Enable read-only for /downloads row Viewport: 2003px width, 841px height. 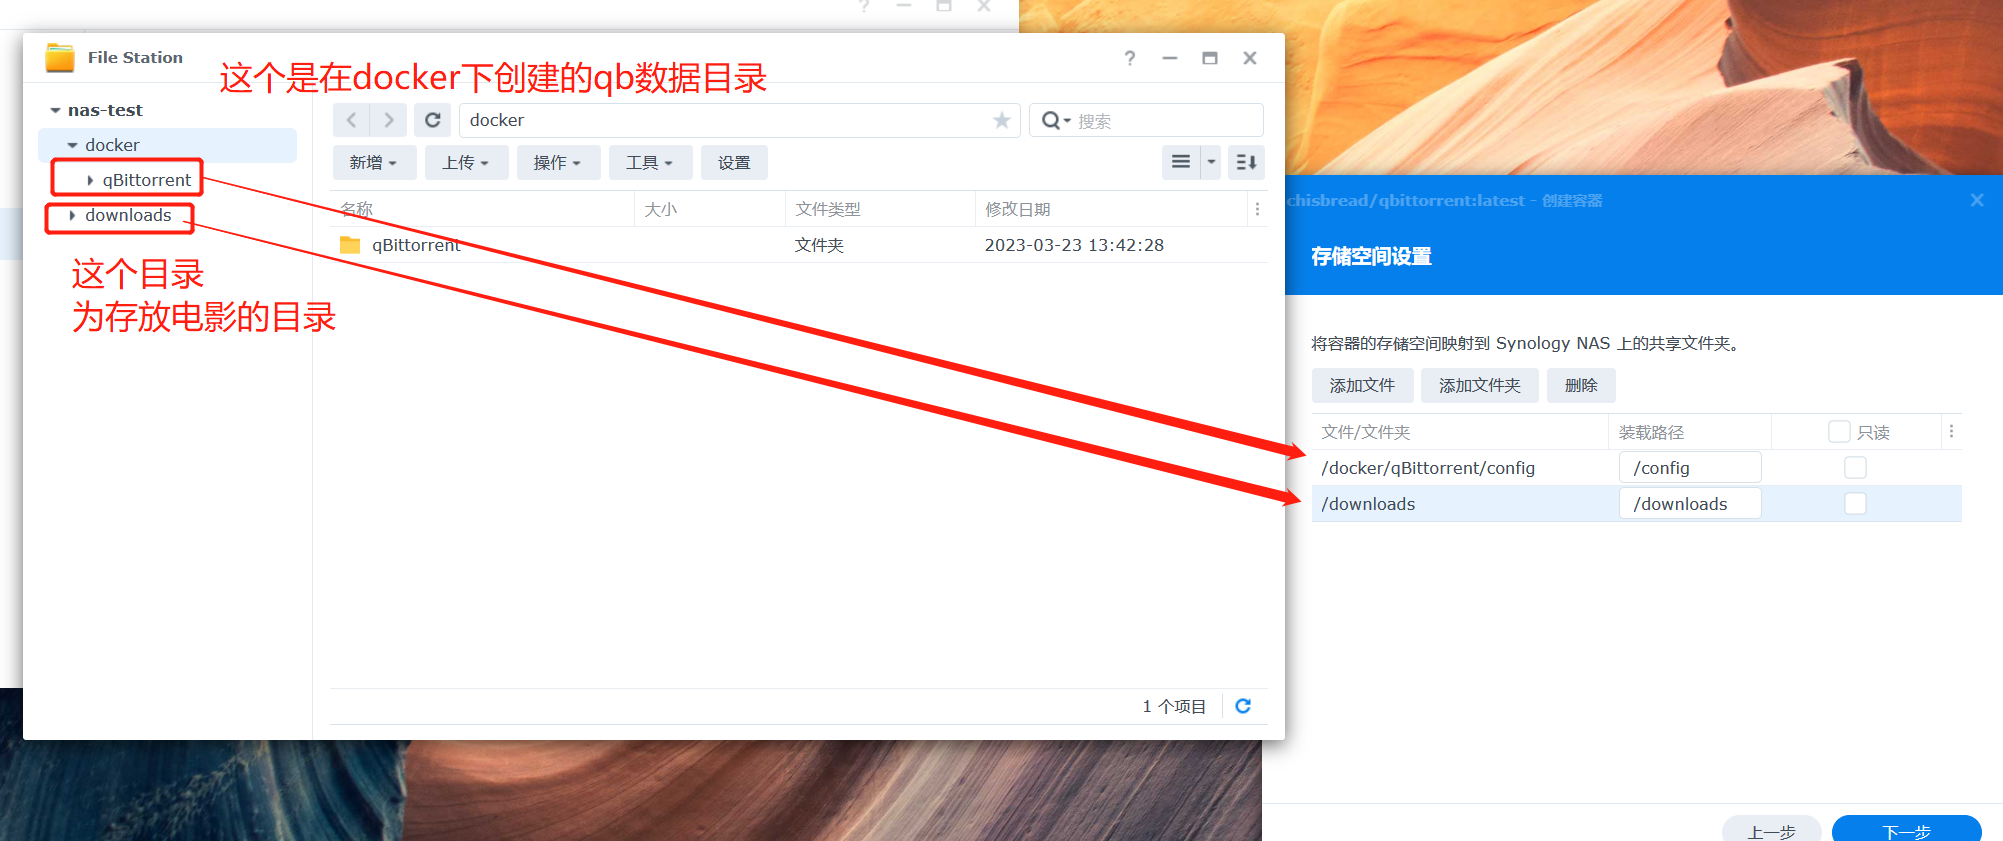pos(1855,503)
